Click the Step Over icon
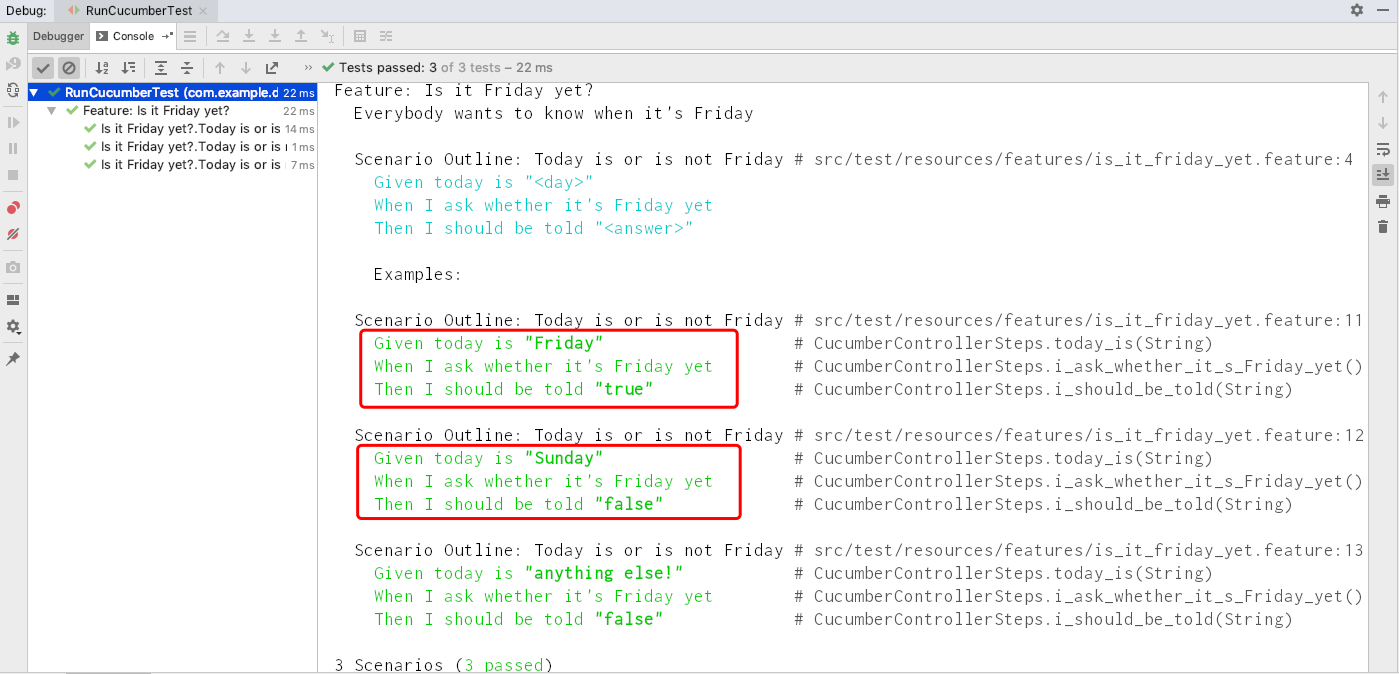 (223, 36)
